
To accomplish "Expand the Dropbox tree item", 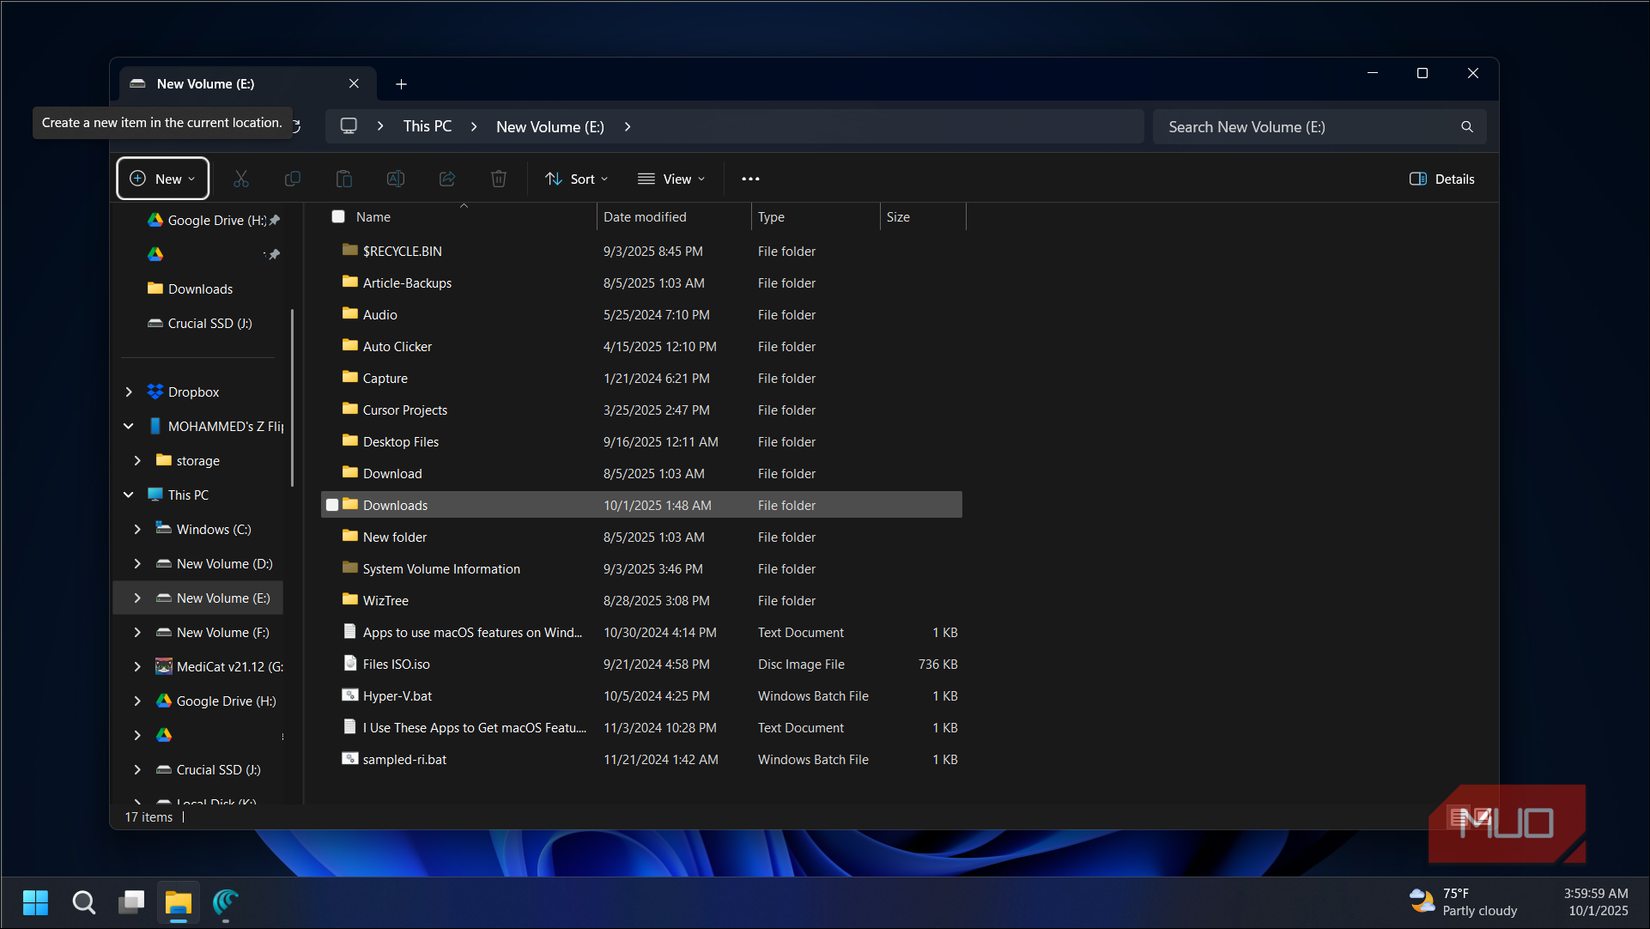I will point(128,391).
